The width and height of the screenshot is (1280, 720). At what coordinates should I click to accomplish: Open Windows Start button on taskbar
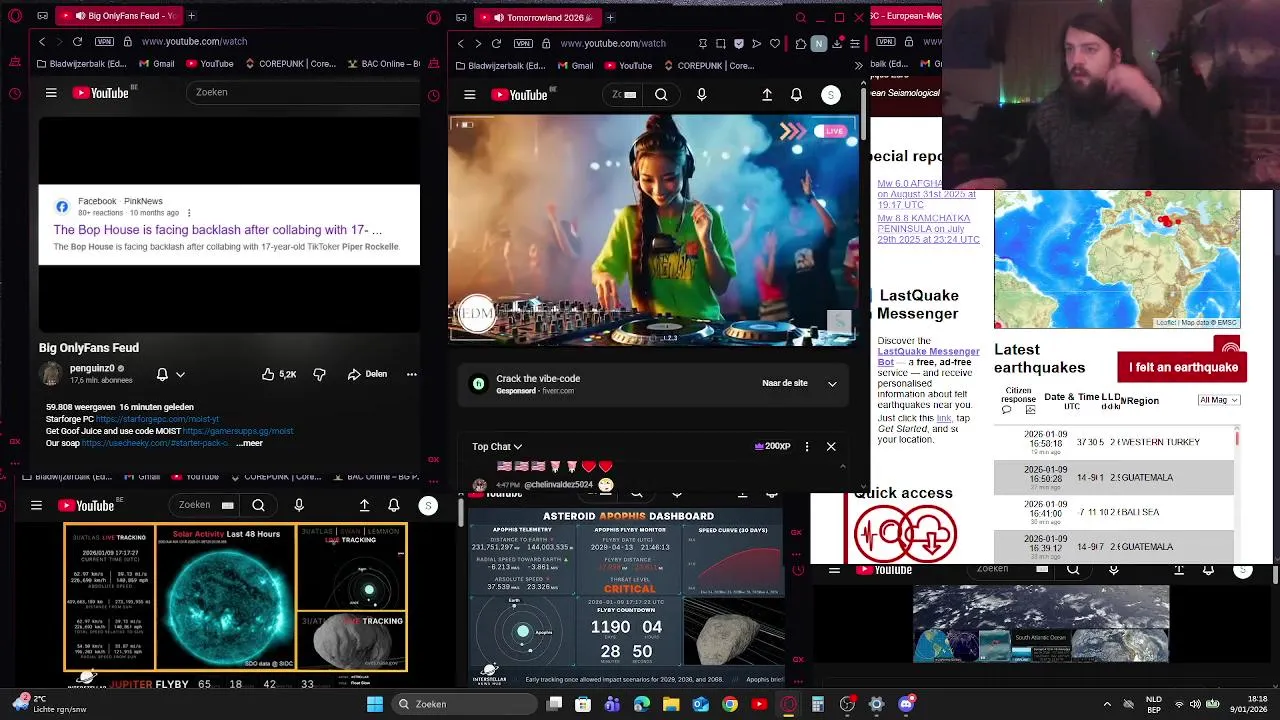(x=375, y=704)
